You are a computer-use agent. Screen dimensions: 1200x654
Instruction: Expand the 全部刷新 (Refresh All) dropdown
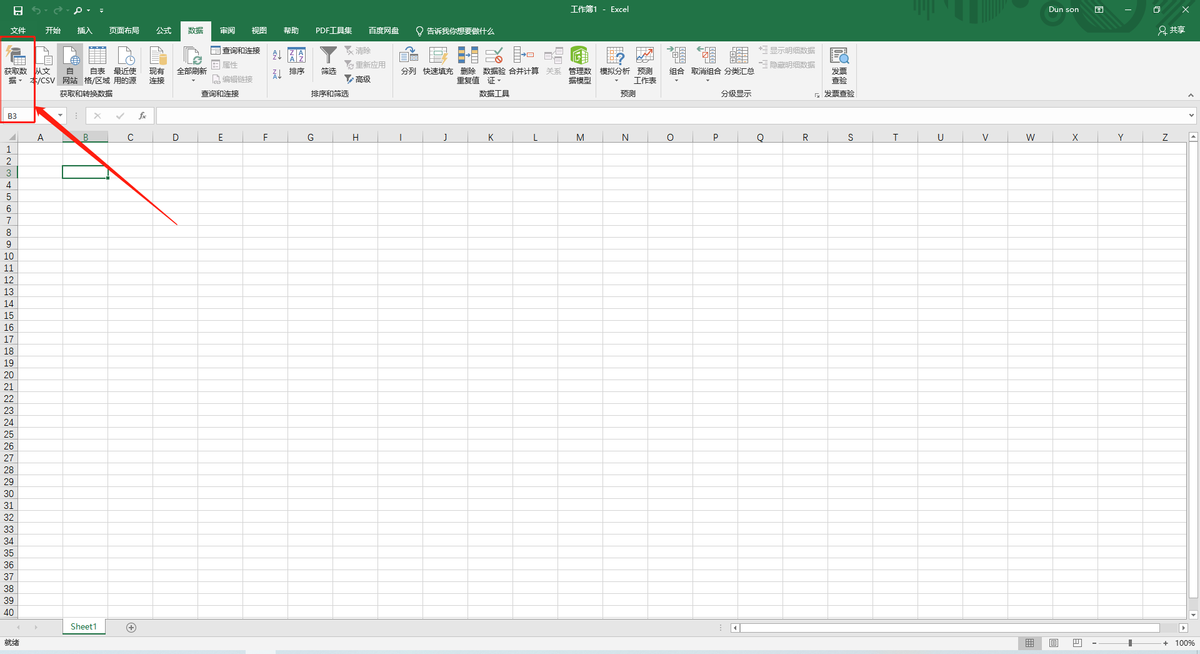pos(192,81)
